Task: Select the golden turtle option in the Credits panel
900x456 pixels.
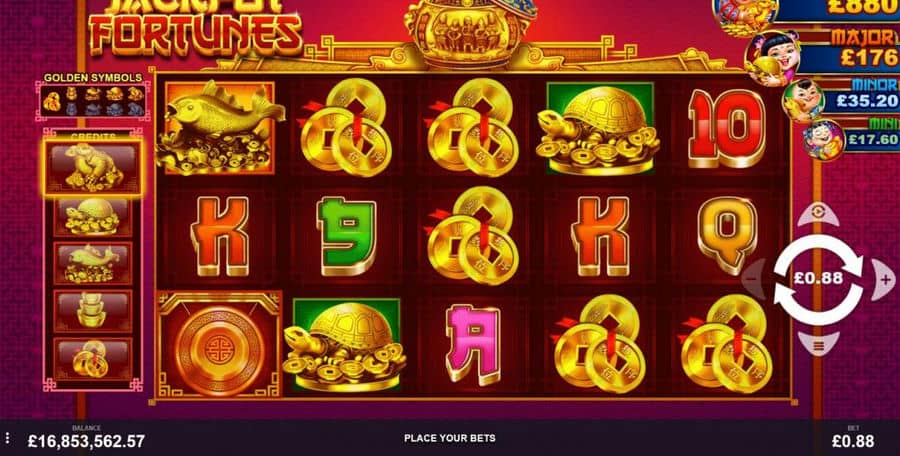Action: (x=93, y=217)
